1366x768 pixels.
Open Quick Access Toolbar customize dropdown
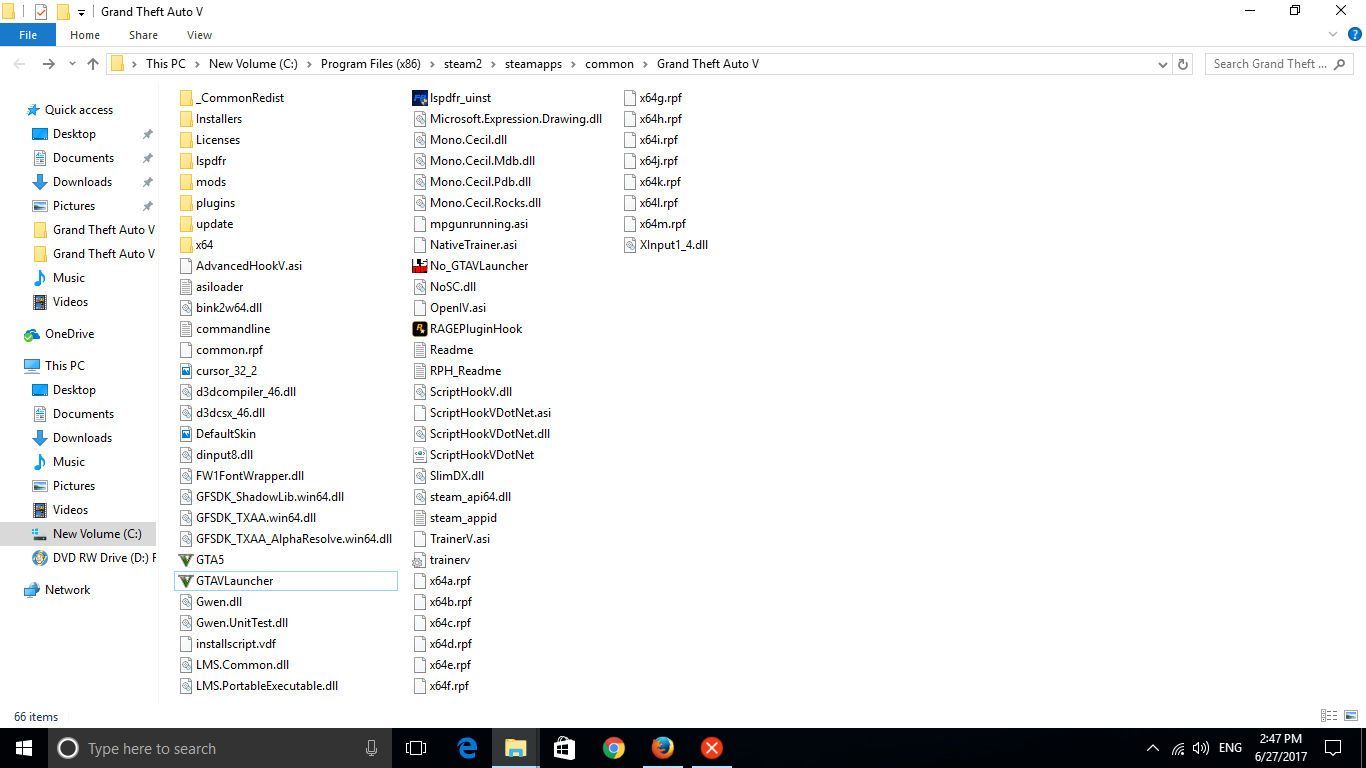point(81,12)
